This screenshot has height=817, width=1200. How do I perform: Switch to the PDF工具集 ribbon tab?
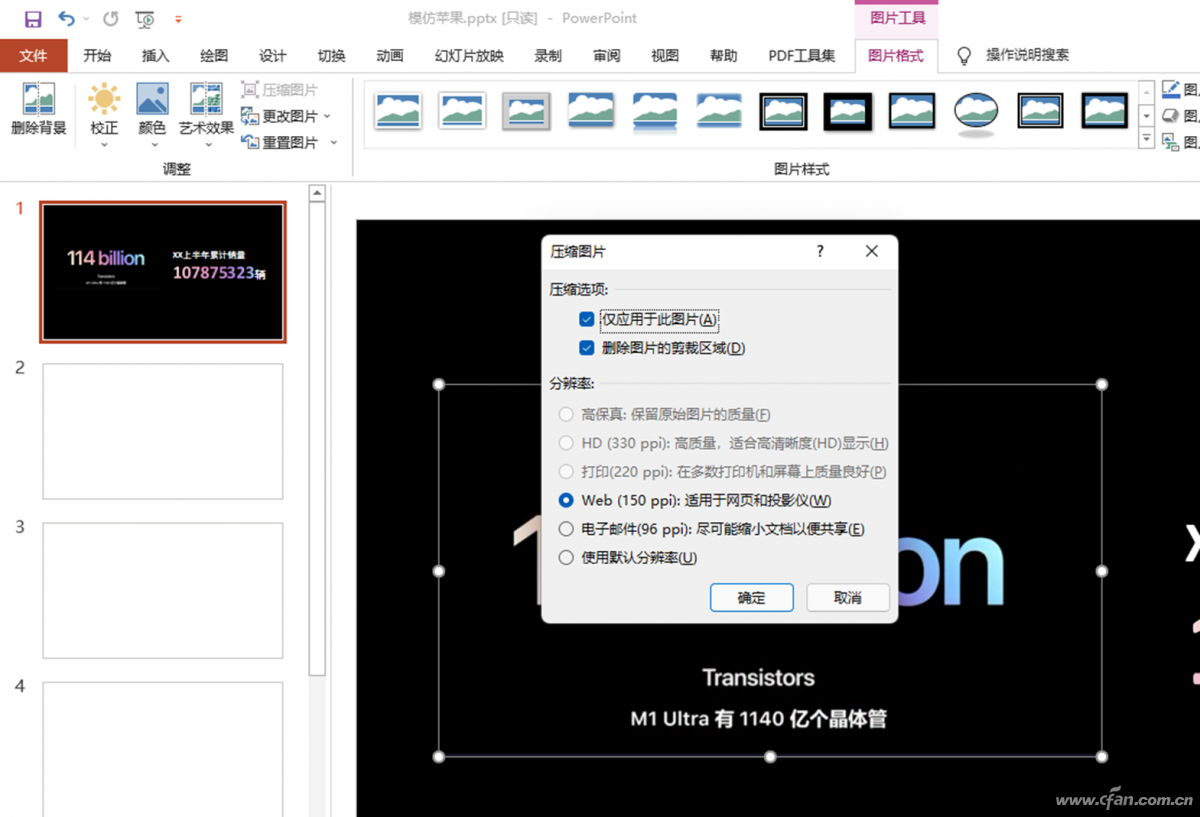(x=802, y=56)
